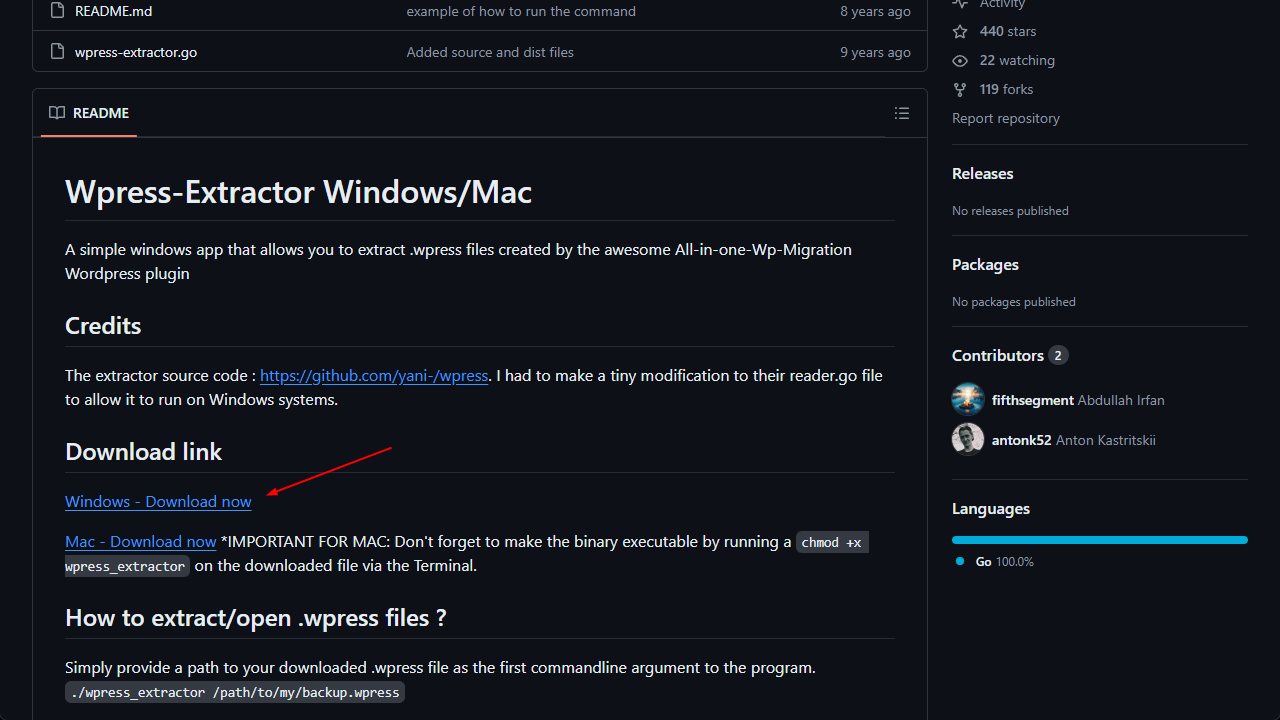Click the './wpress_extractor /path/to/my/backup.wpress' code
This screenshot has width=1280, height=720.
(235, 692)
